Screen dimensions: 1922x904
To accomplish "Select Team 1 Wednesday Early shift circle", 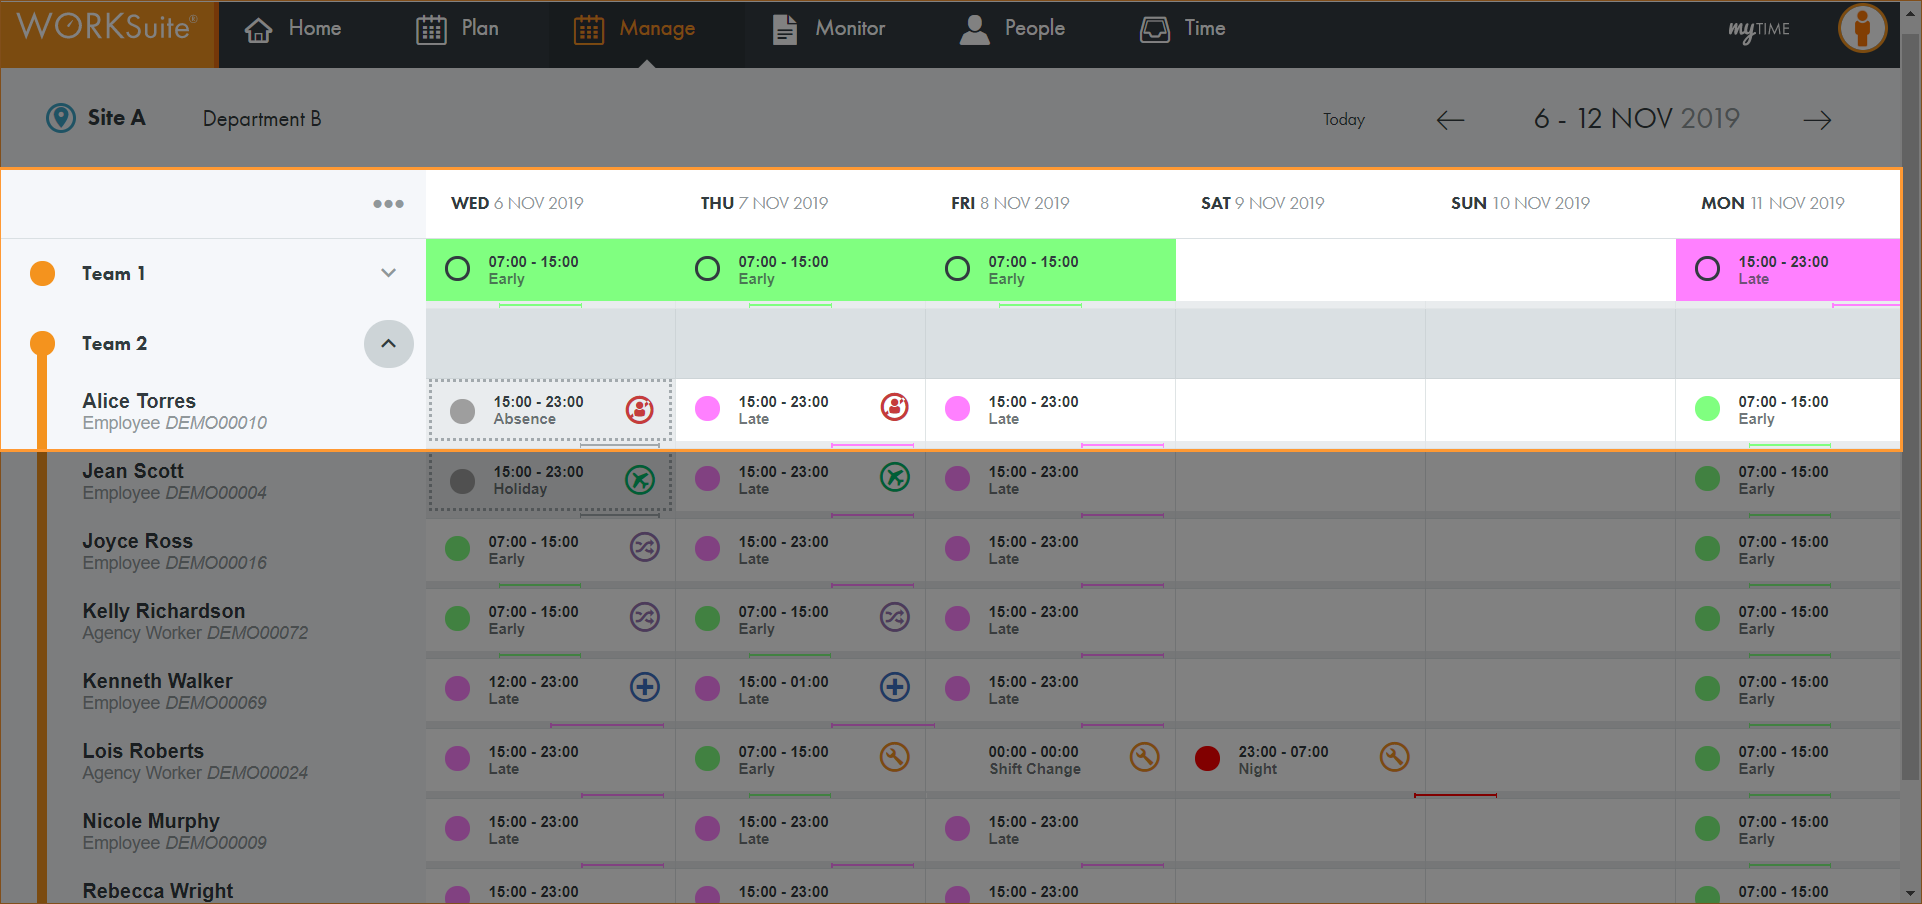I will (458, 269).
